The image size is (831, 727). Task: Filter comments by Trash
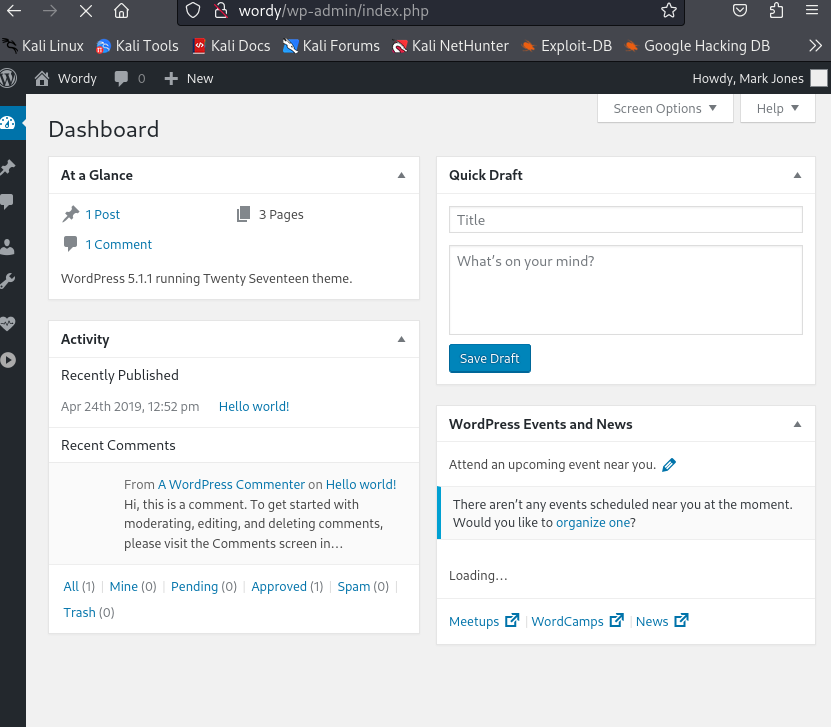[x=79, y=613]
